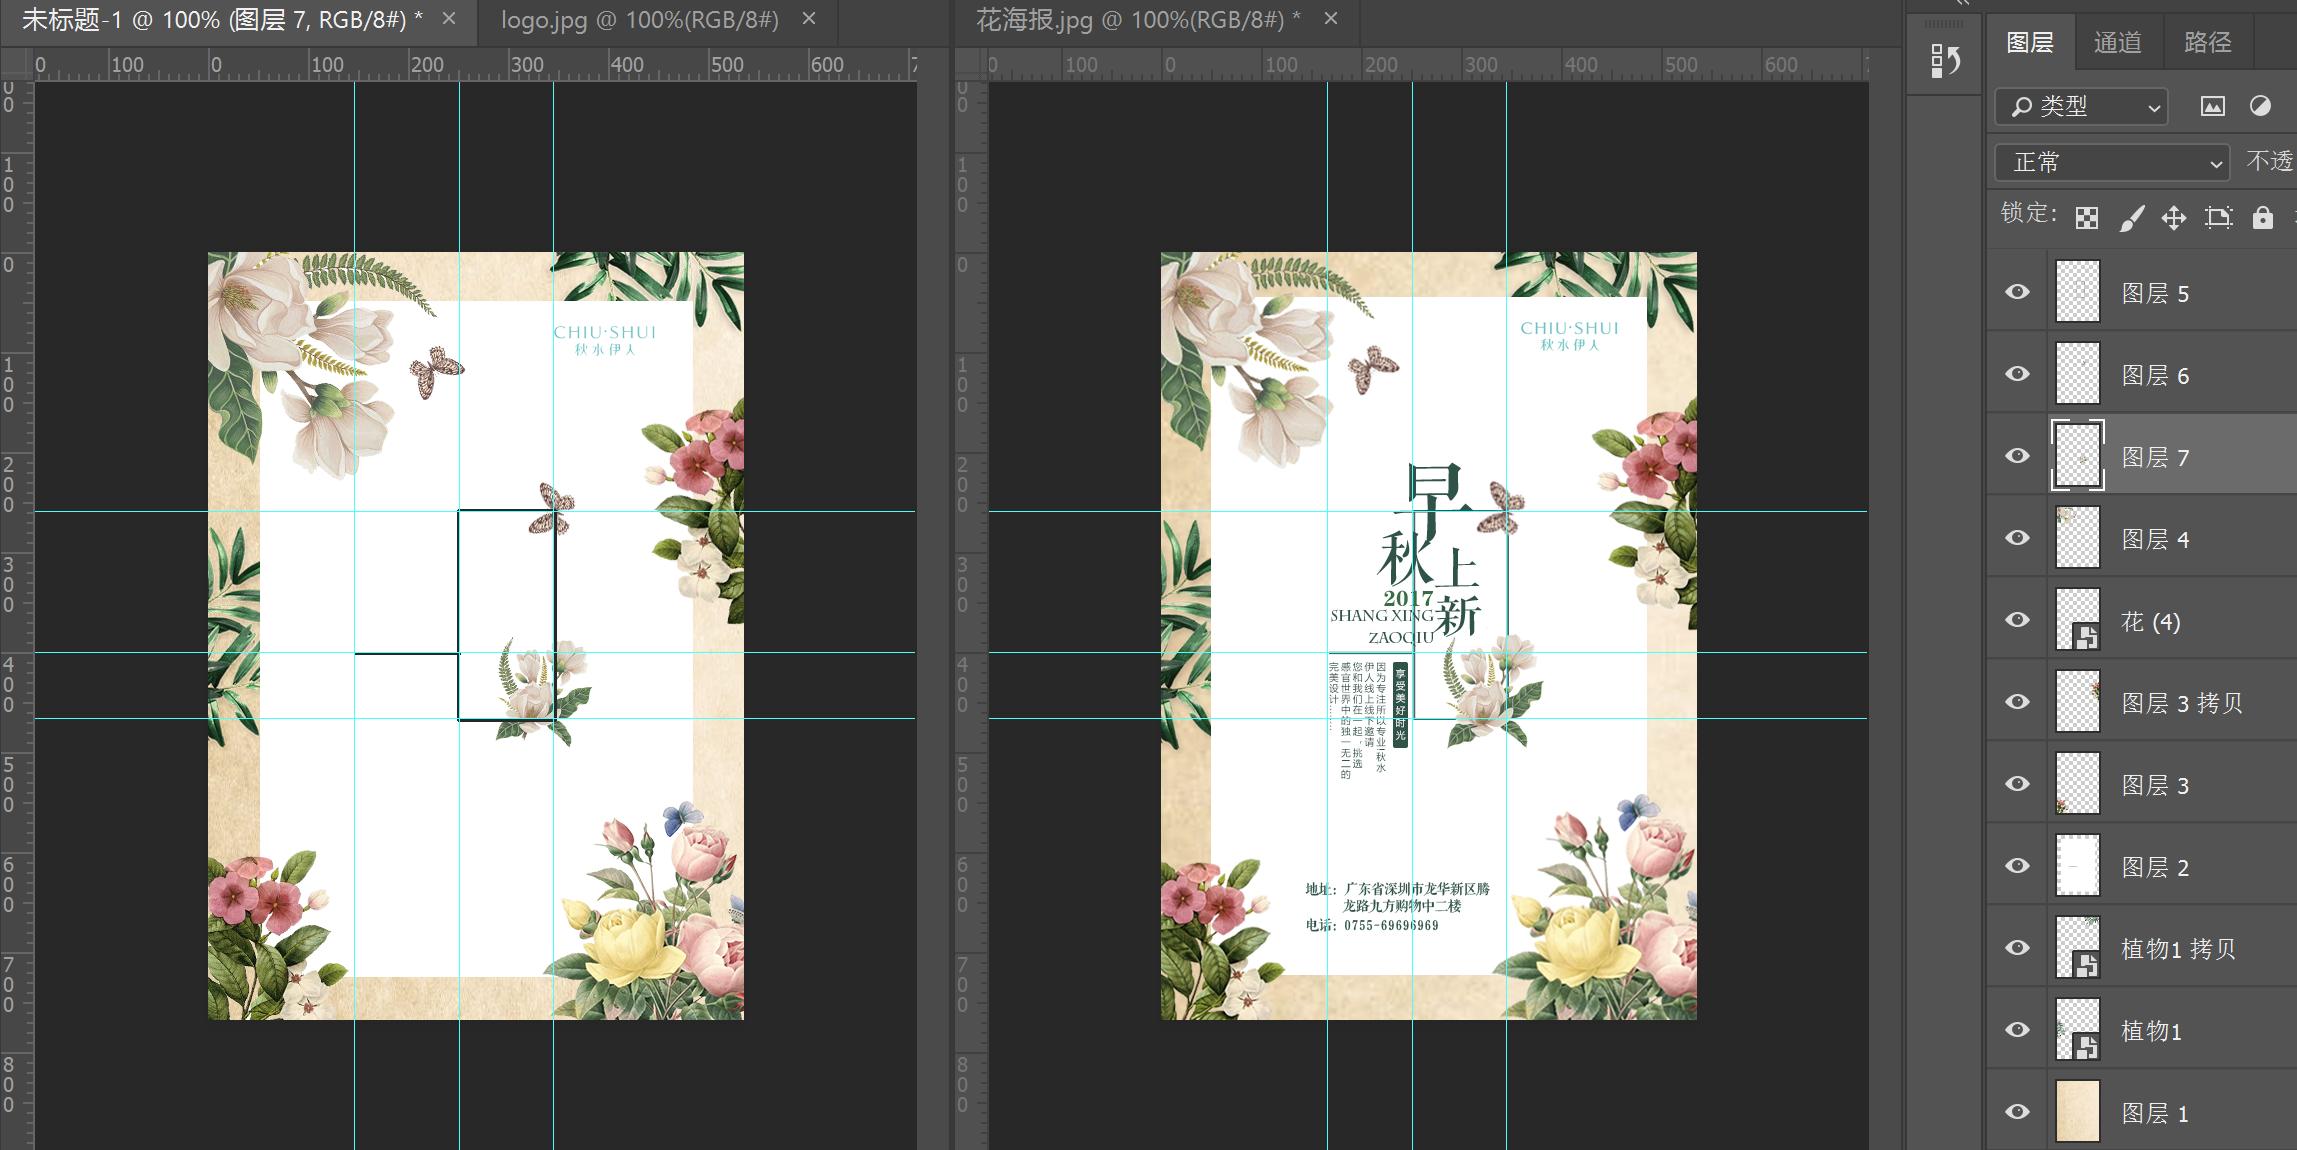The width and height of the screenshot is (2297, 1150).
Task: Hide 图层 5 with eye icon
Action: pos(2017,292)
